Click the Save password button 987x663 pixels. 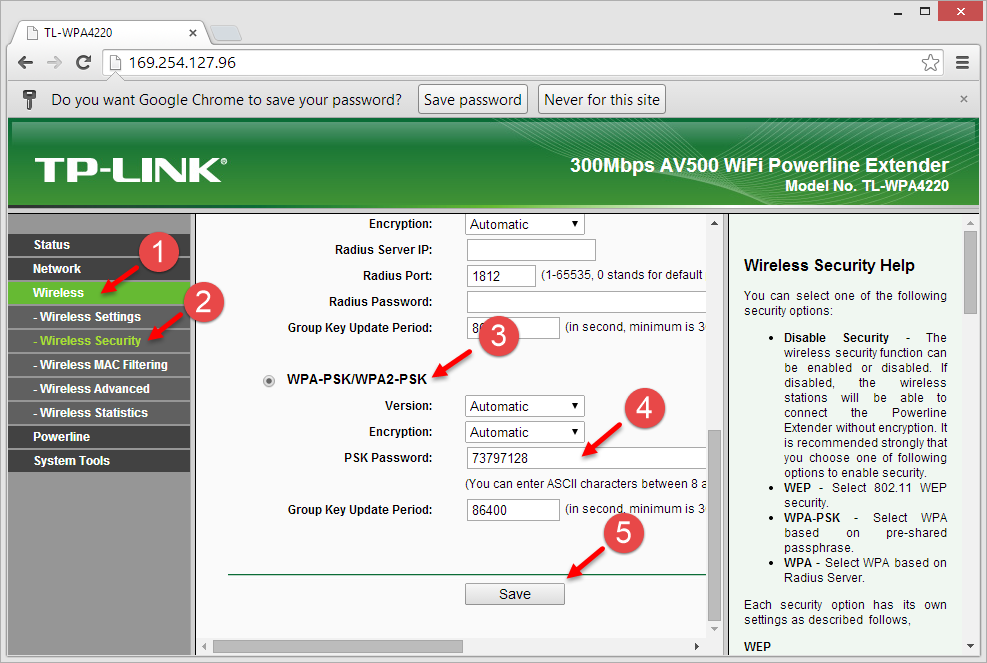point(473,99)
